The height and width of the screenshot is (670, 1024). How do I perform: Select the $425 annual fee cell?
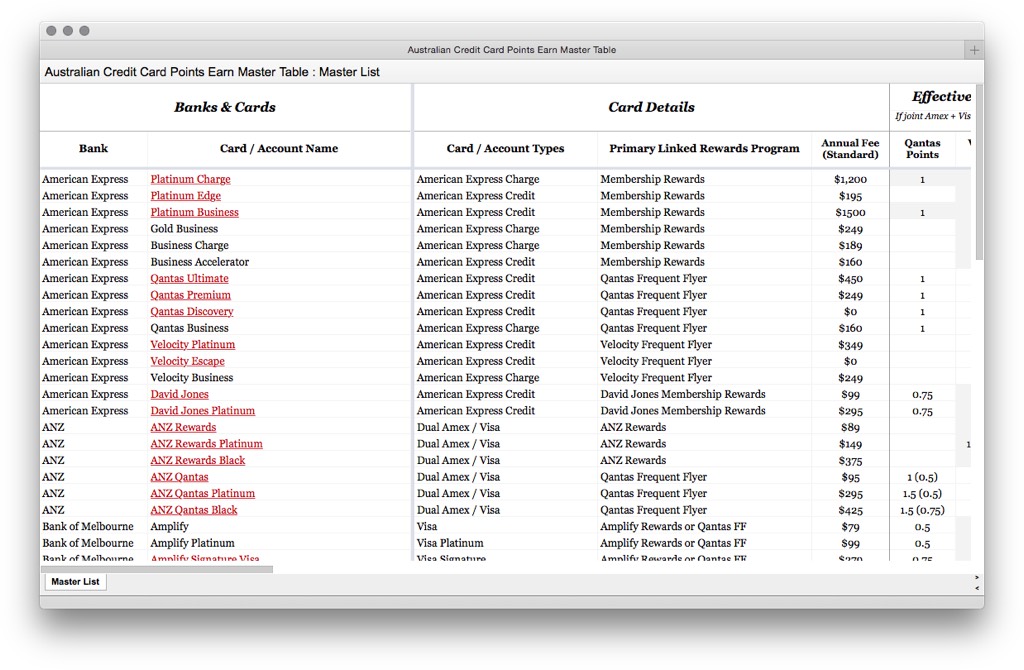[x=850, y=510]
